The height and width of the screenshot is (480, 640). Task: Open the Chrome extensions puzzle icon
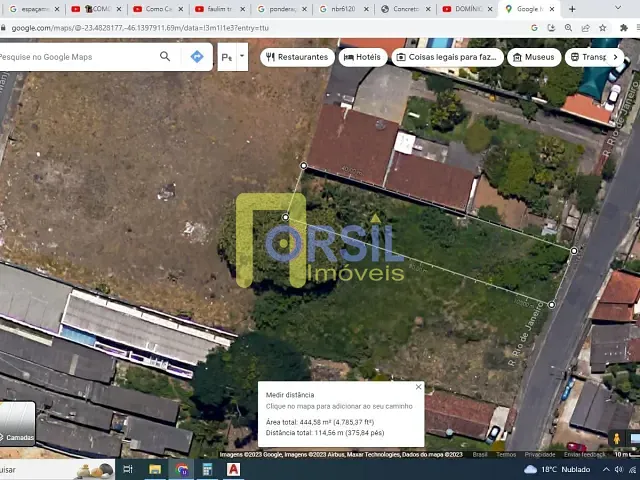coord(623,28)
